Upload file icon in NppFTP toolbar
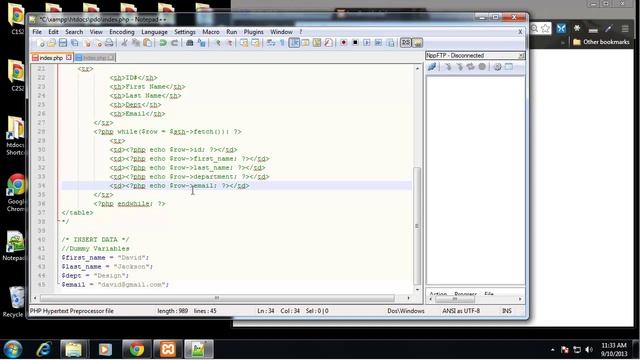The height and width of the screenshot is (360, 640). [x=459, y=67]
